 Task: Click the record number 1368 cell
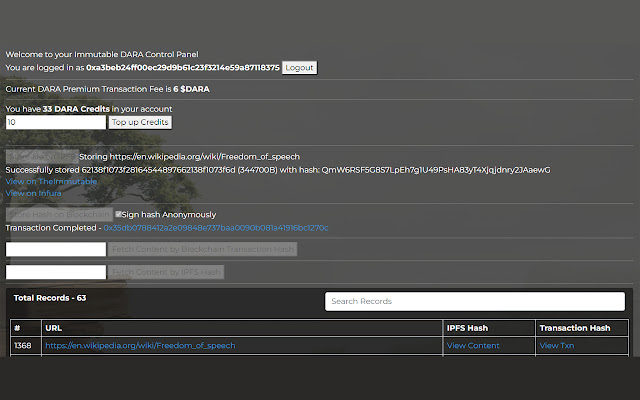pos(26,345)
